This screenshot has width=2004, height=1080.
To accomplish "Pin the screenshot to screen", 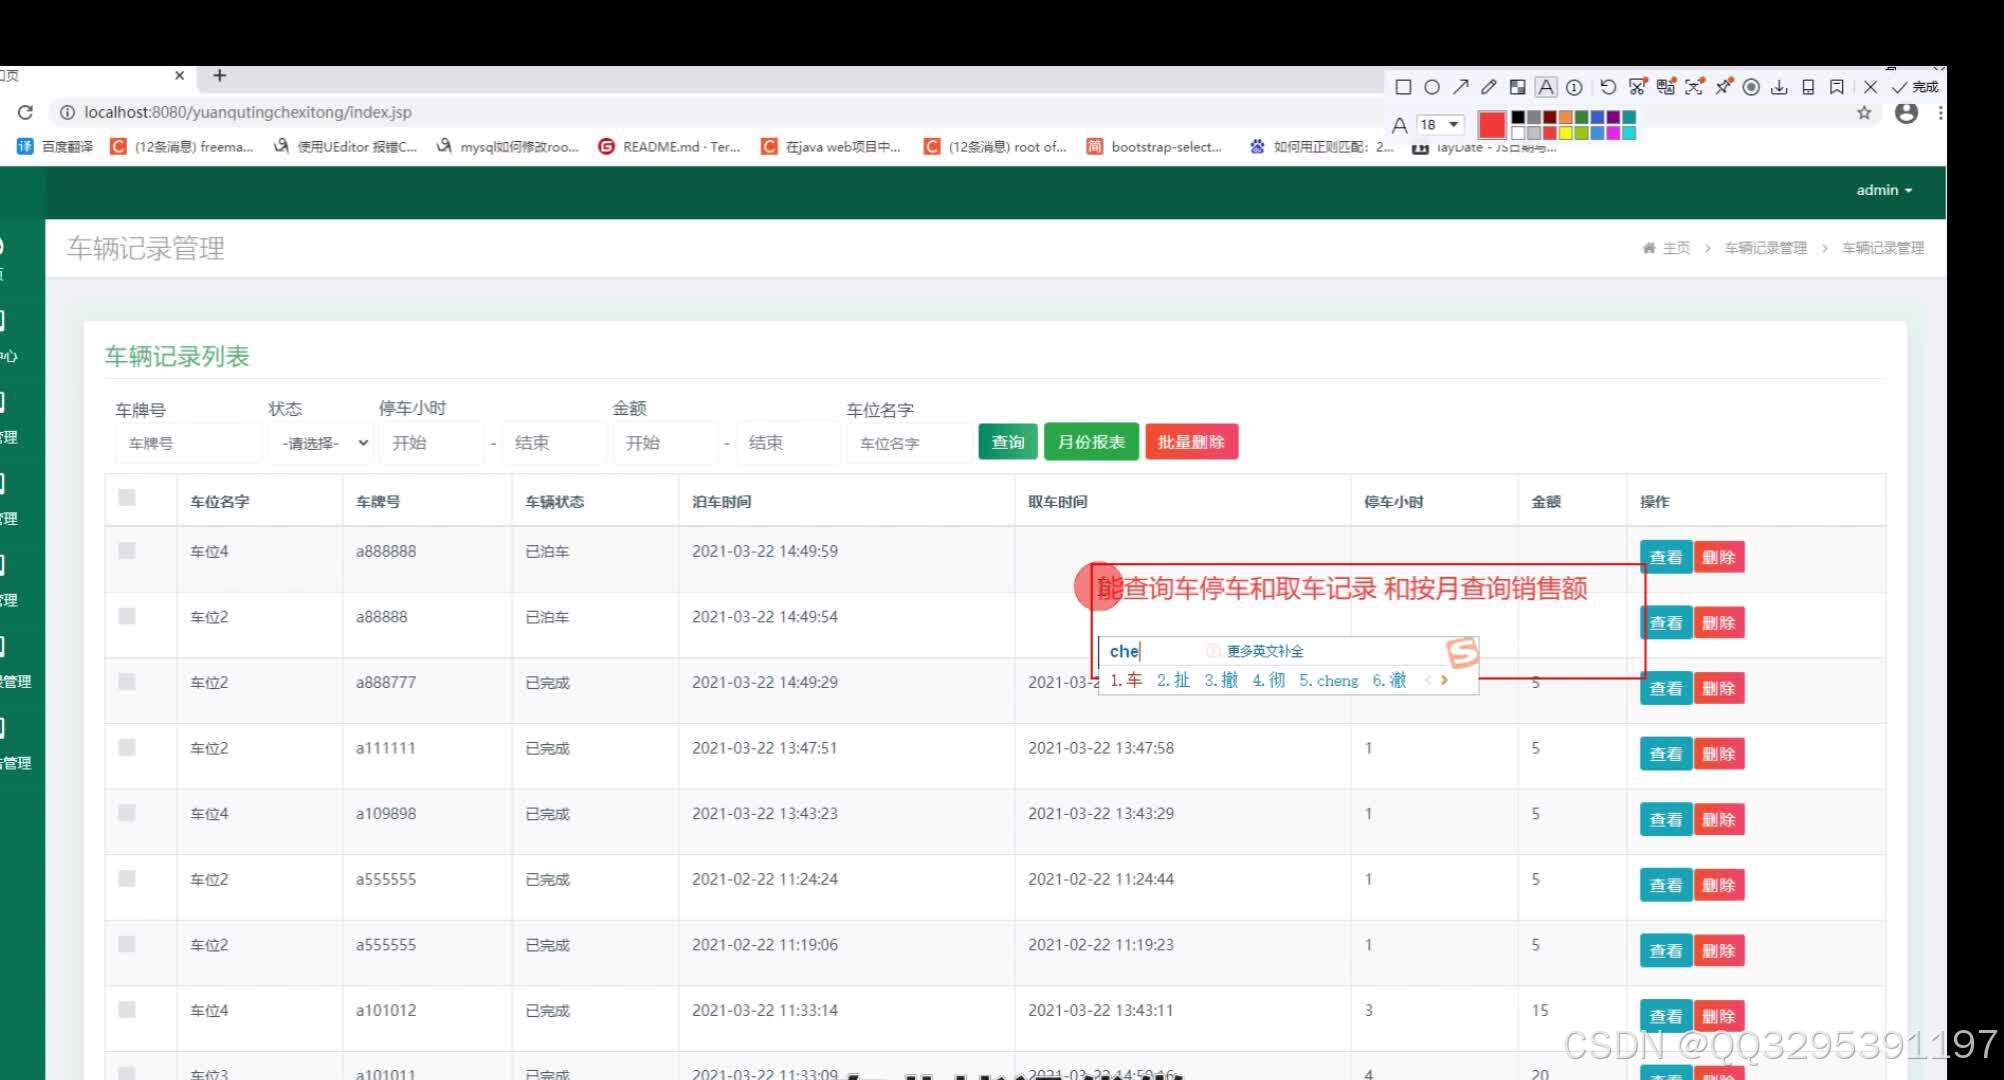I will pos(1723,87).
